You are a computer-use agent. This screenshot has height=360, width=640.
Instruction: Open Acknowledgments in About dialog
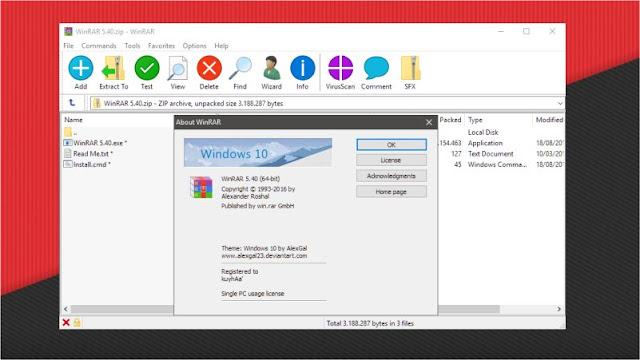coord(391,176)
